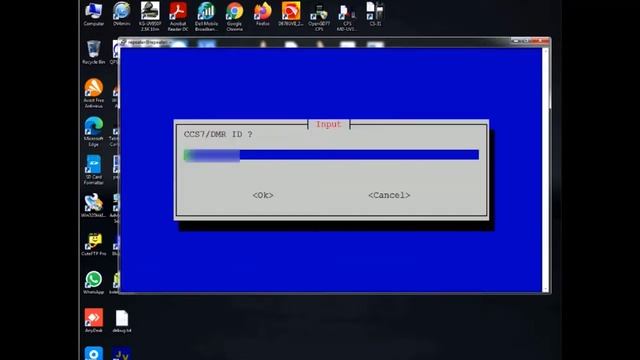Open the debug.txt file on desktop
Image resolution: width=640 pixels, height=360 pixels.
pos(122,321)
